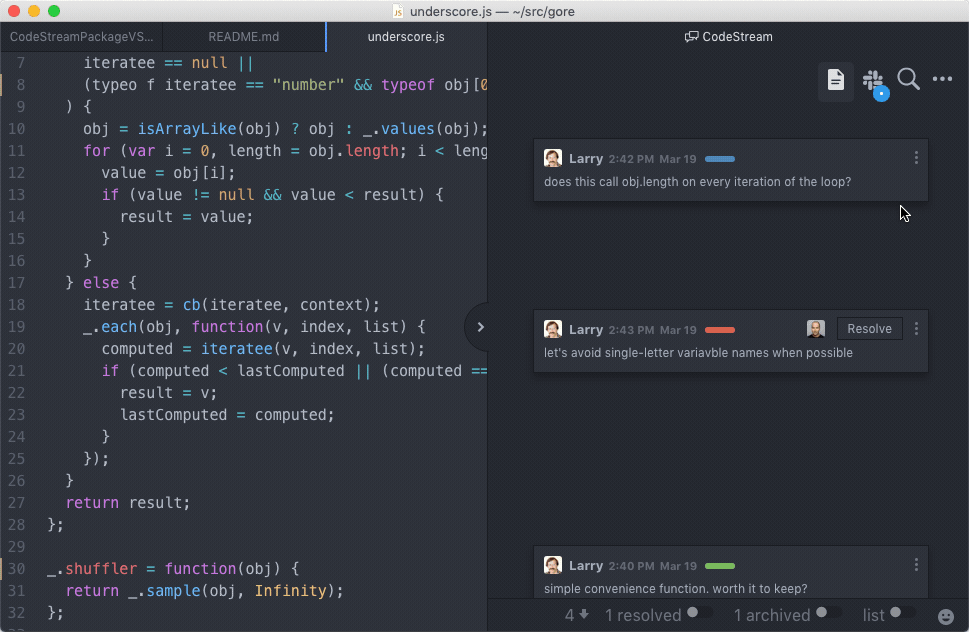Open the Slack integration icon with notification badge
969x632 pixels.
click(x=873, y=79)
